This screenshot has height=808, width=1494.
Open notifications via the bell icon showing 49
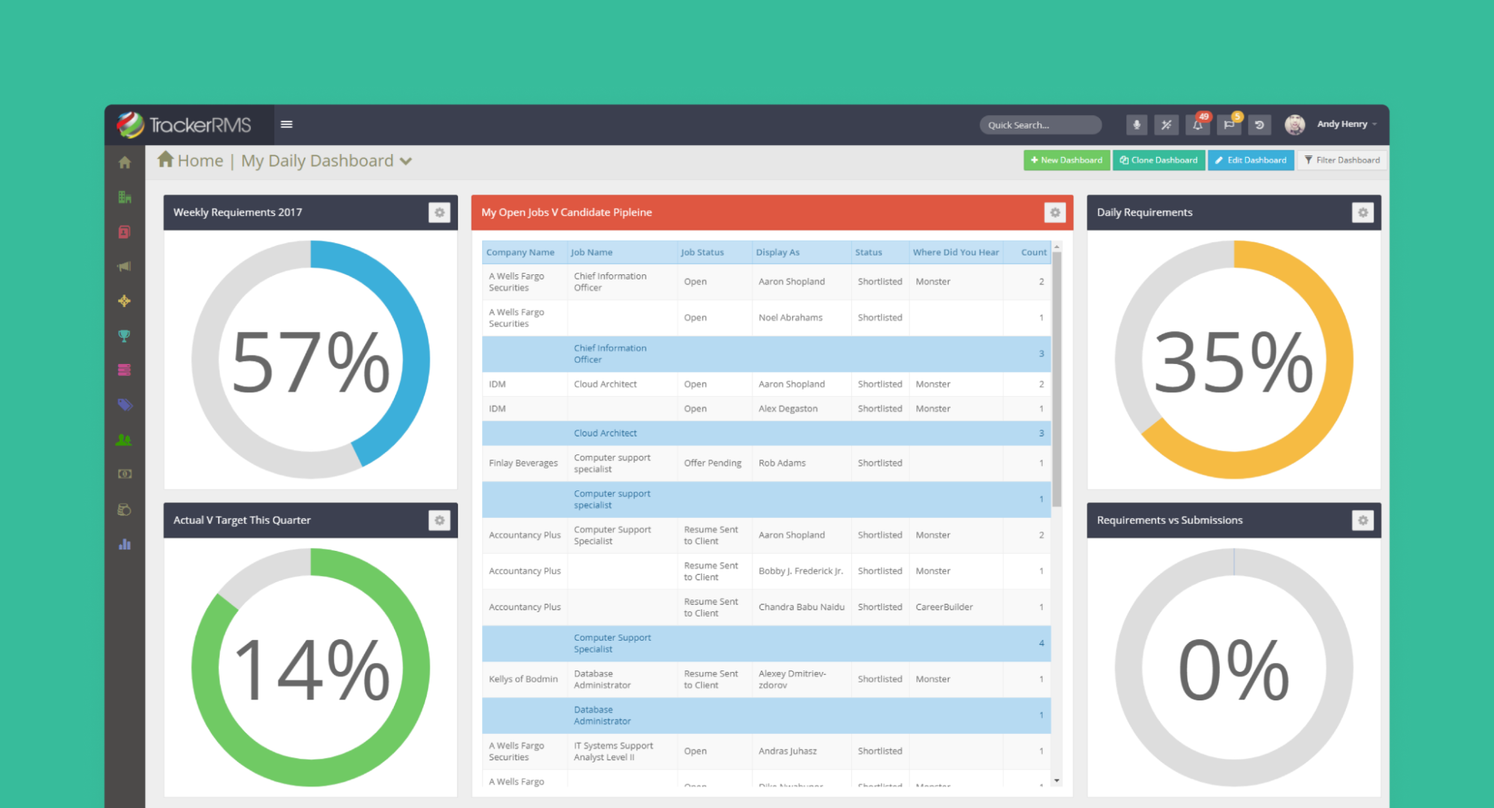coord(1197,125)
